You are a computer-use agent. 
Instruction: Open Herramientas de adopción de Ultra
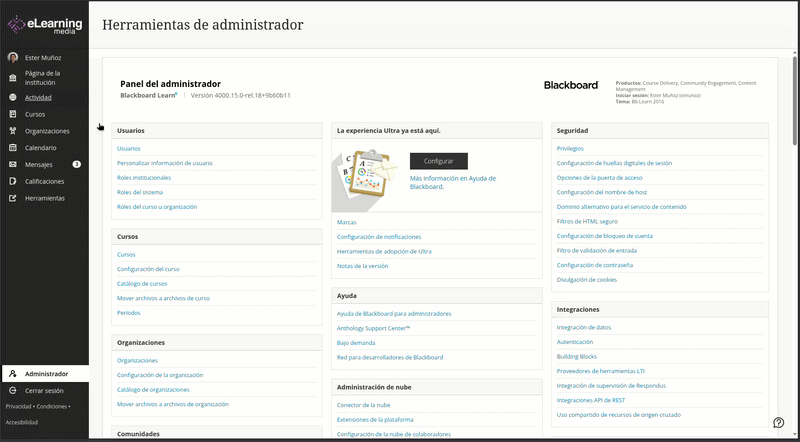coord(384,252)
